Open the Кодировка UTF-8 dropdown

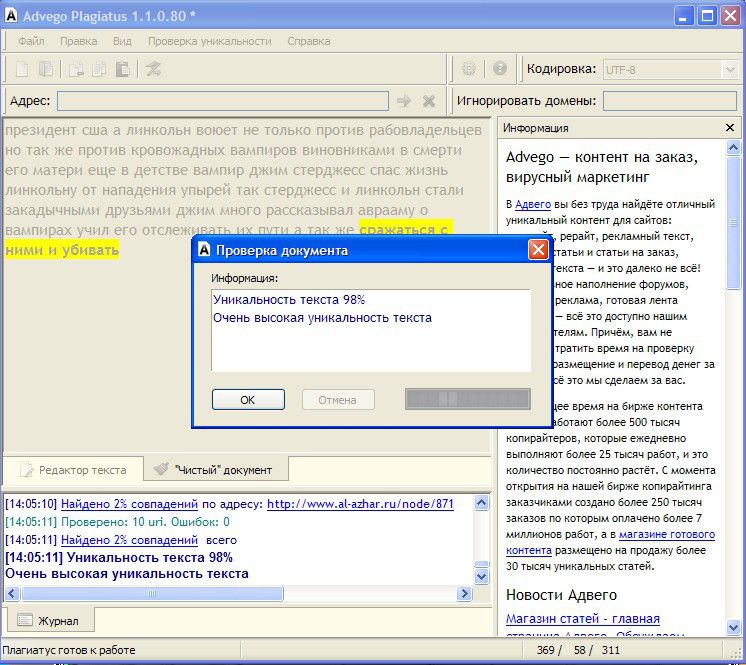click(x=729, y=70)
